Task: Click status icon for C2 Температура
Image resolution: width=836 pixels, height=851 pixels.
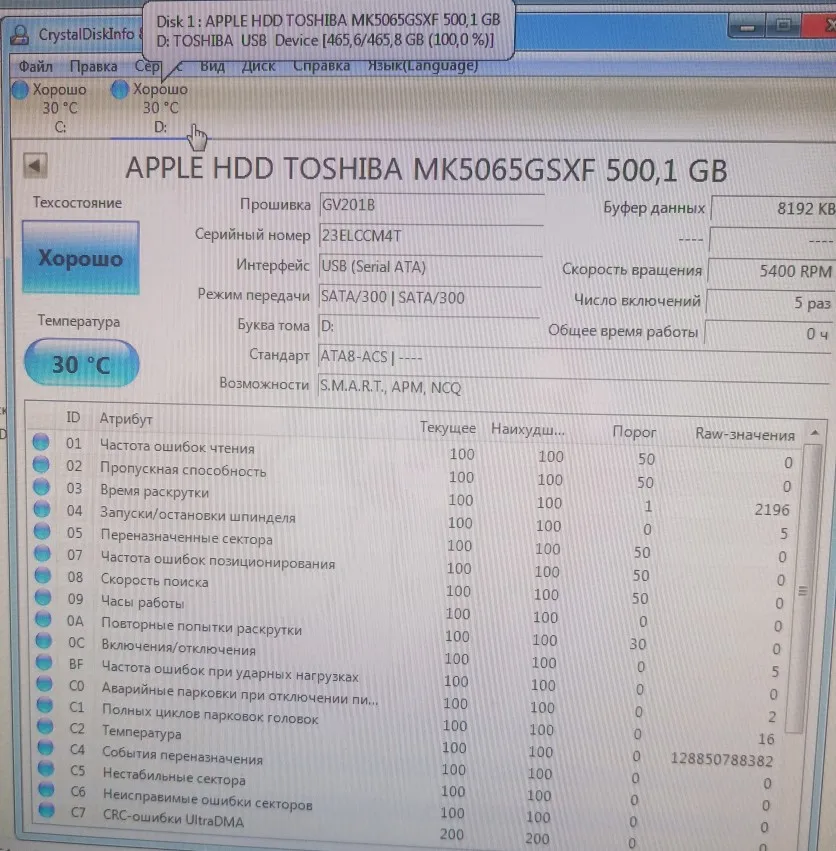Action: pyautogui.click(x=45, y=726)
